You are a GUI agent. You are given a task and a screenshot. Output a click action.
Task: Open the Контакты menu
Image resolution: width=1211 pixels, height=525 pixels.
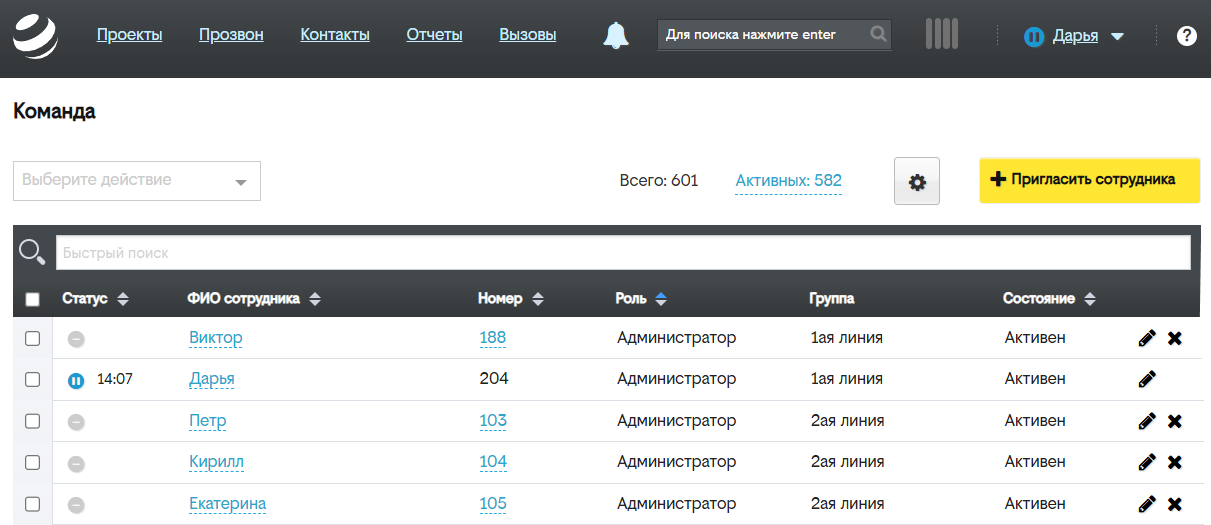pos(335,35)
